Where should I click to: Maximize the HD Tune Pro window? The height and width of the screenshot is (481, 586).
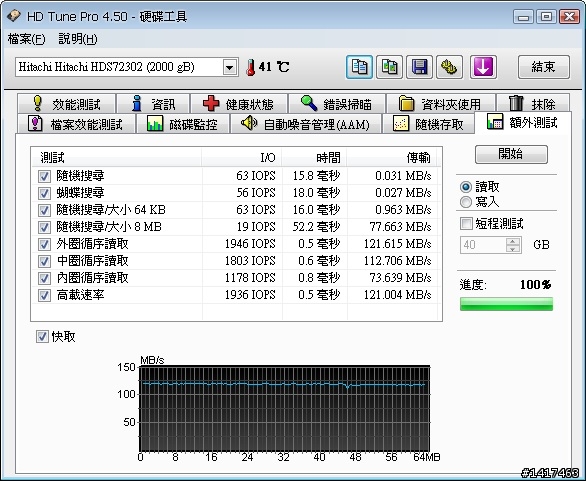click(546, 16)
